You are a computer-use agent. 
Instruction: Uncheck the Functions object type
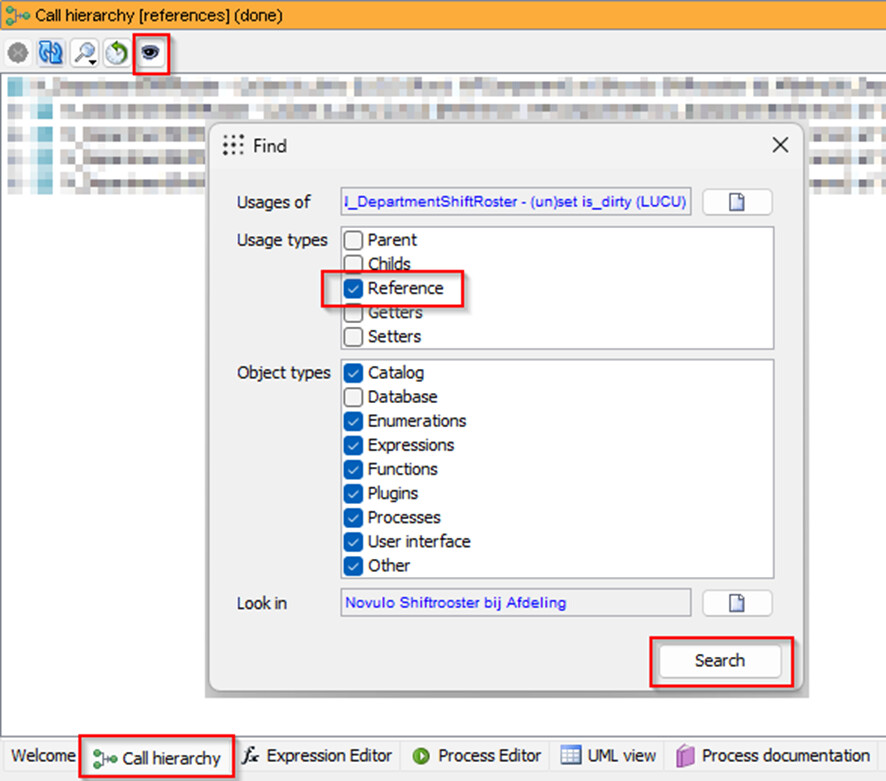click(x=353, y=469)
